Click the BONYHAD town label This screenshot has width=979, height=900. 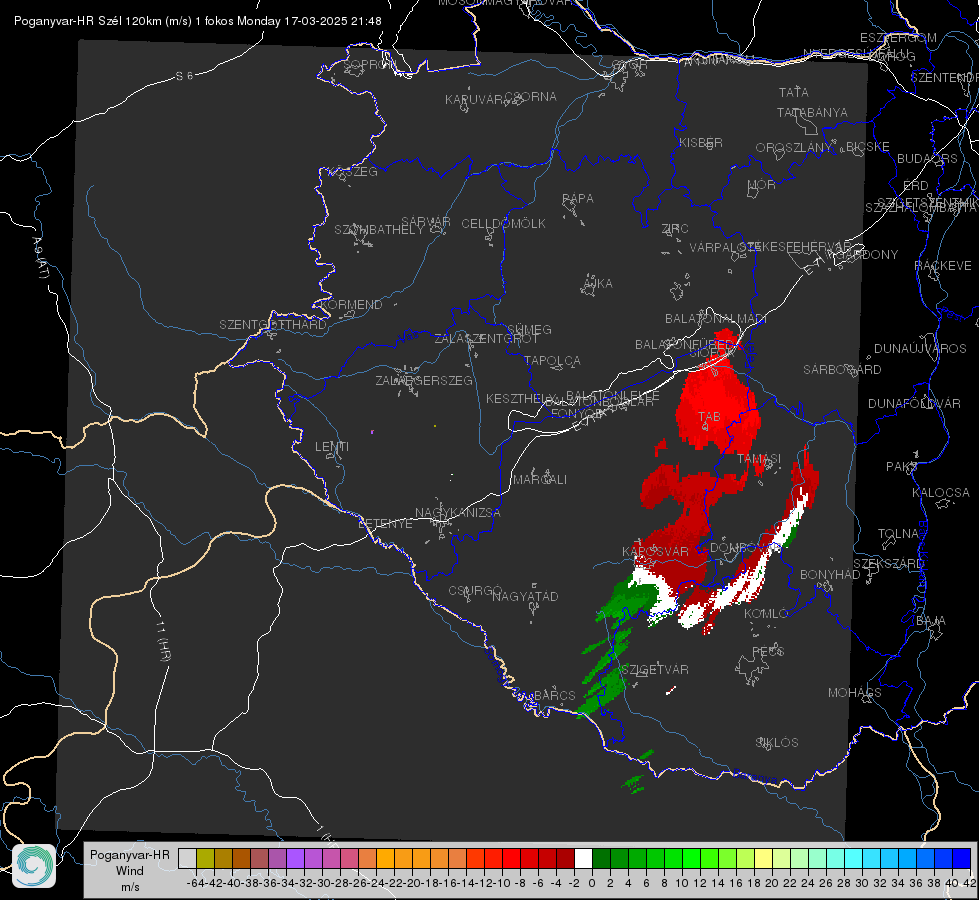pos(830,575)
